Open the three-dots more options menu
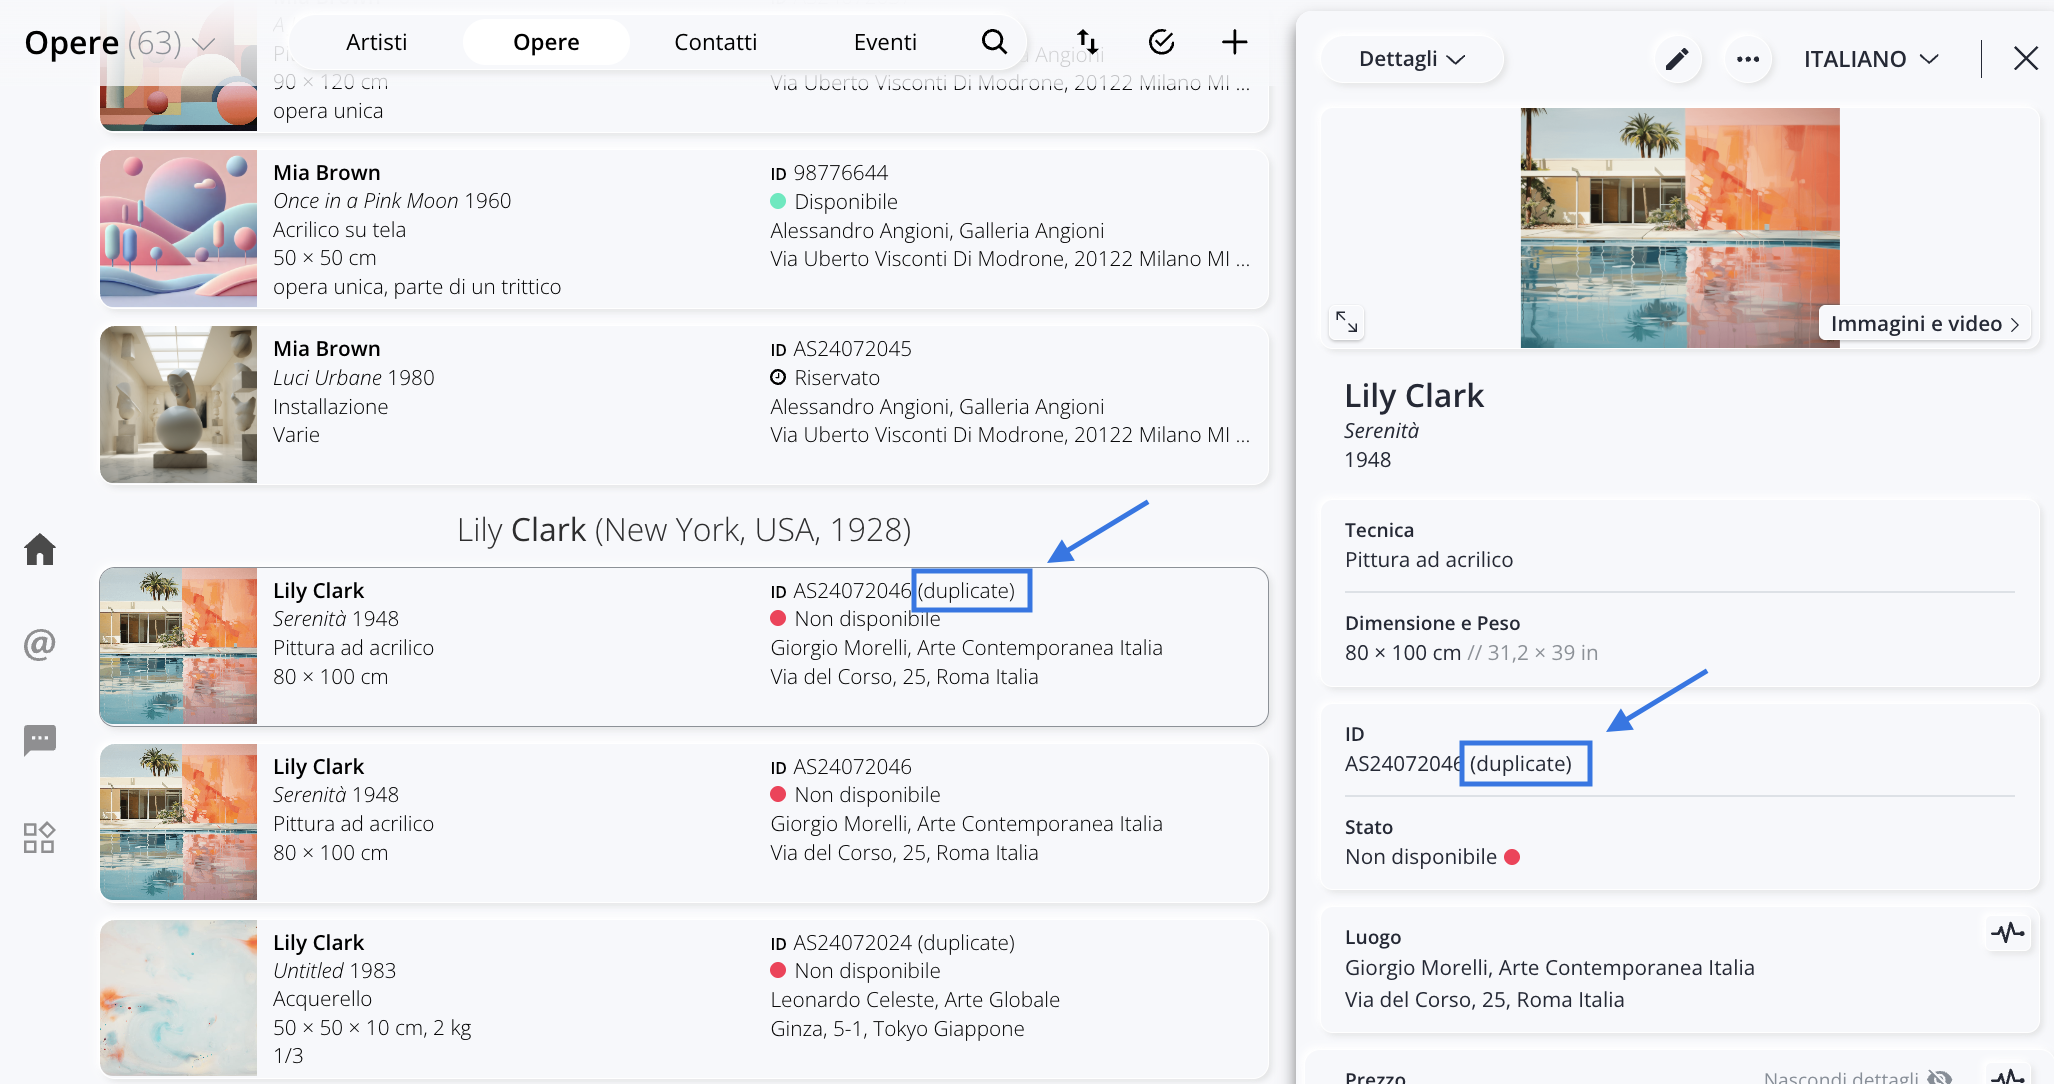The image size is (2054, 1084). pyautogui.click(x=1747, y=59)
